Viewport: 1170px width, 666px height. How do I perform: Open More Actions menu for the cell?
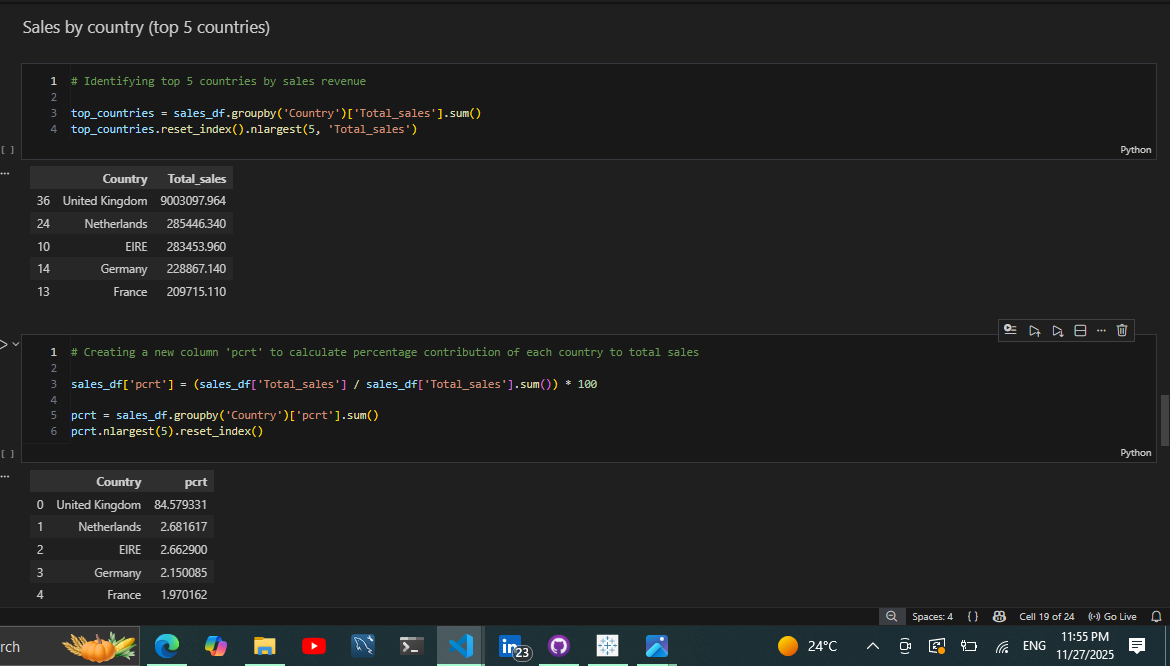pos(1101,330)
